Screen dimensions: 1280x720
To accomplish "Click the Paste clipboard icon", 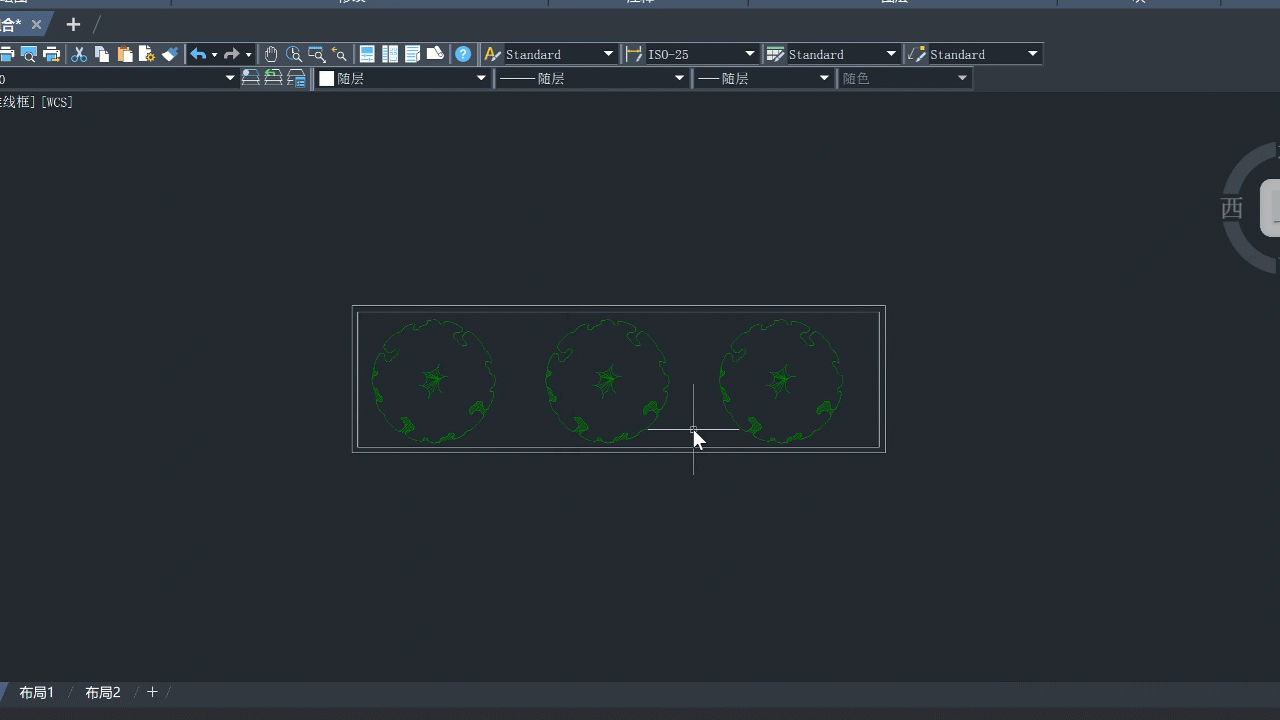I will pos(124,54).
